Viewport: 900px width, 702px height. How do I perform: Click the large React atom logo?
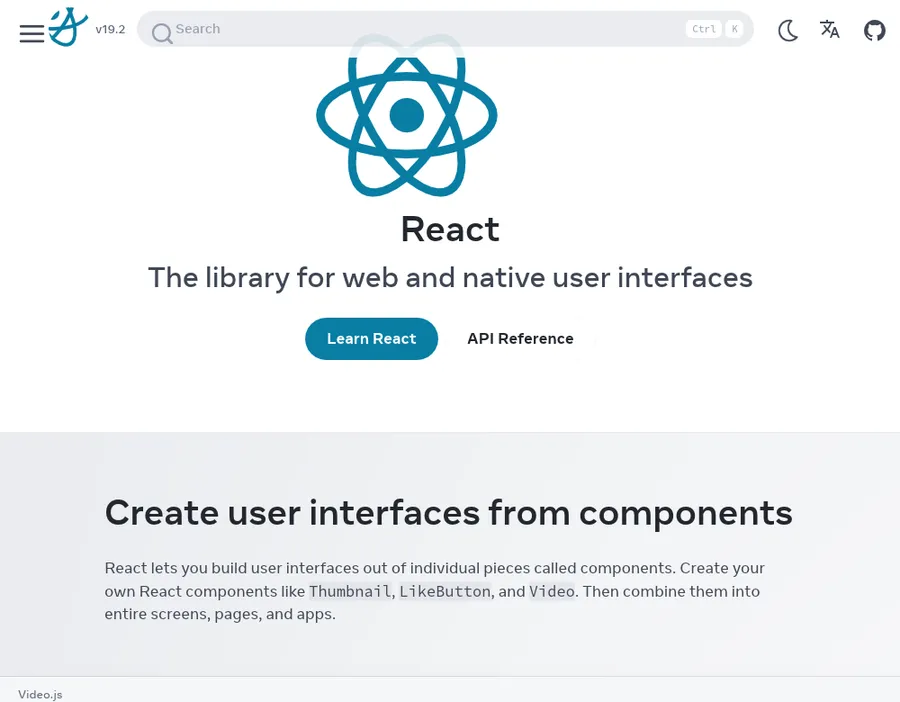coord(406,115)
